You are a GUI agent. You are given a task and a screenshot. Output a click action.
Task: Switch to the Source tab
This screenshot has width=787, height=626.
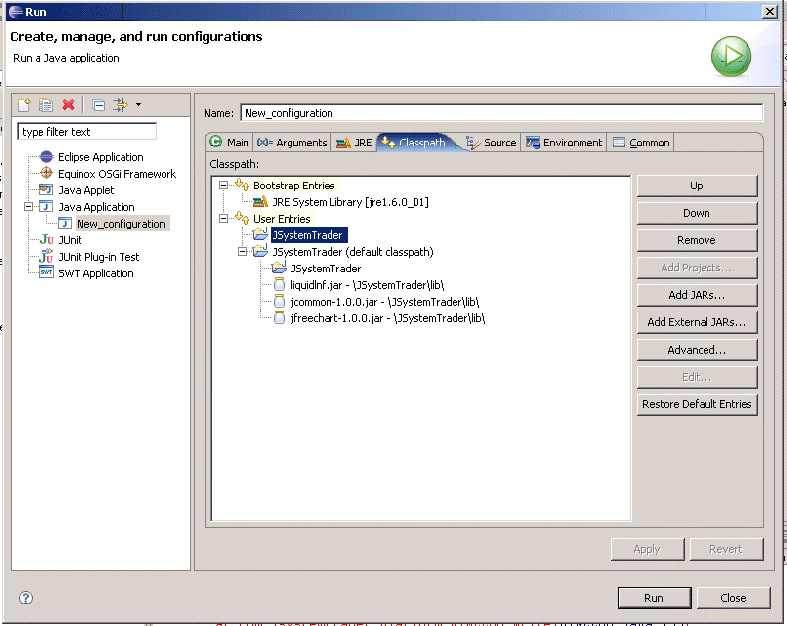click(491, 142)
